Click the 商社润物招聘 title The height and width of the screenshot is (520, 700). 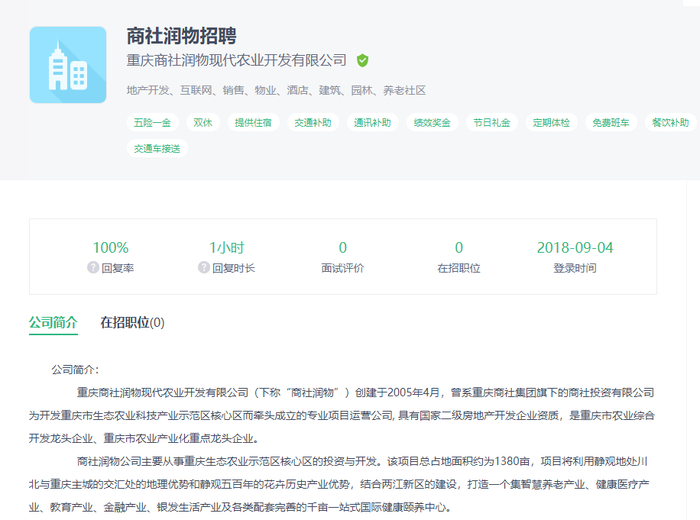pyautogui.click(x=181, y=36)
